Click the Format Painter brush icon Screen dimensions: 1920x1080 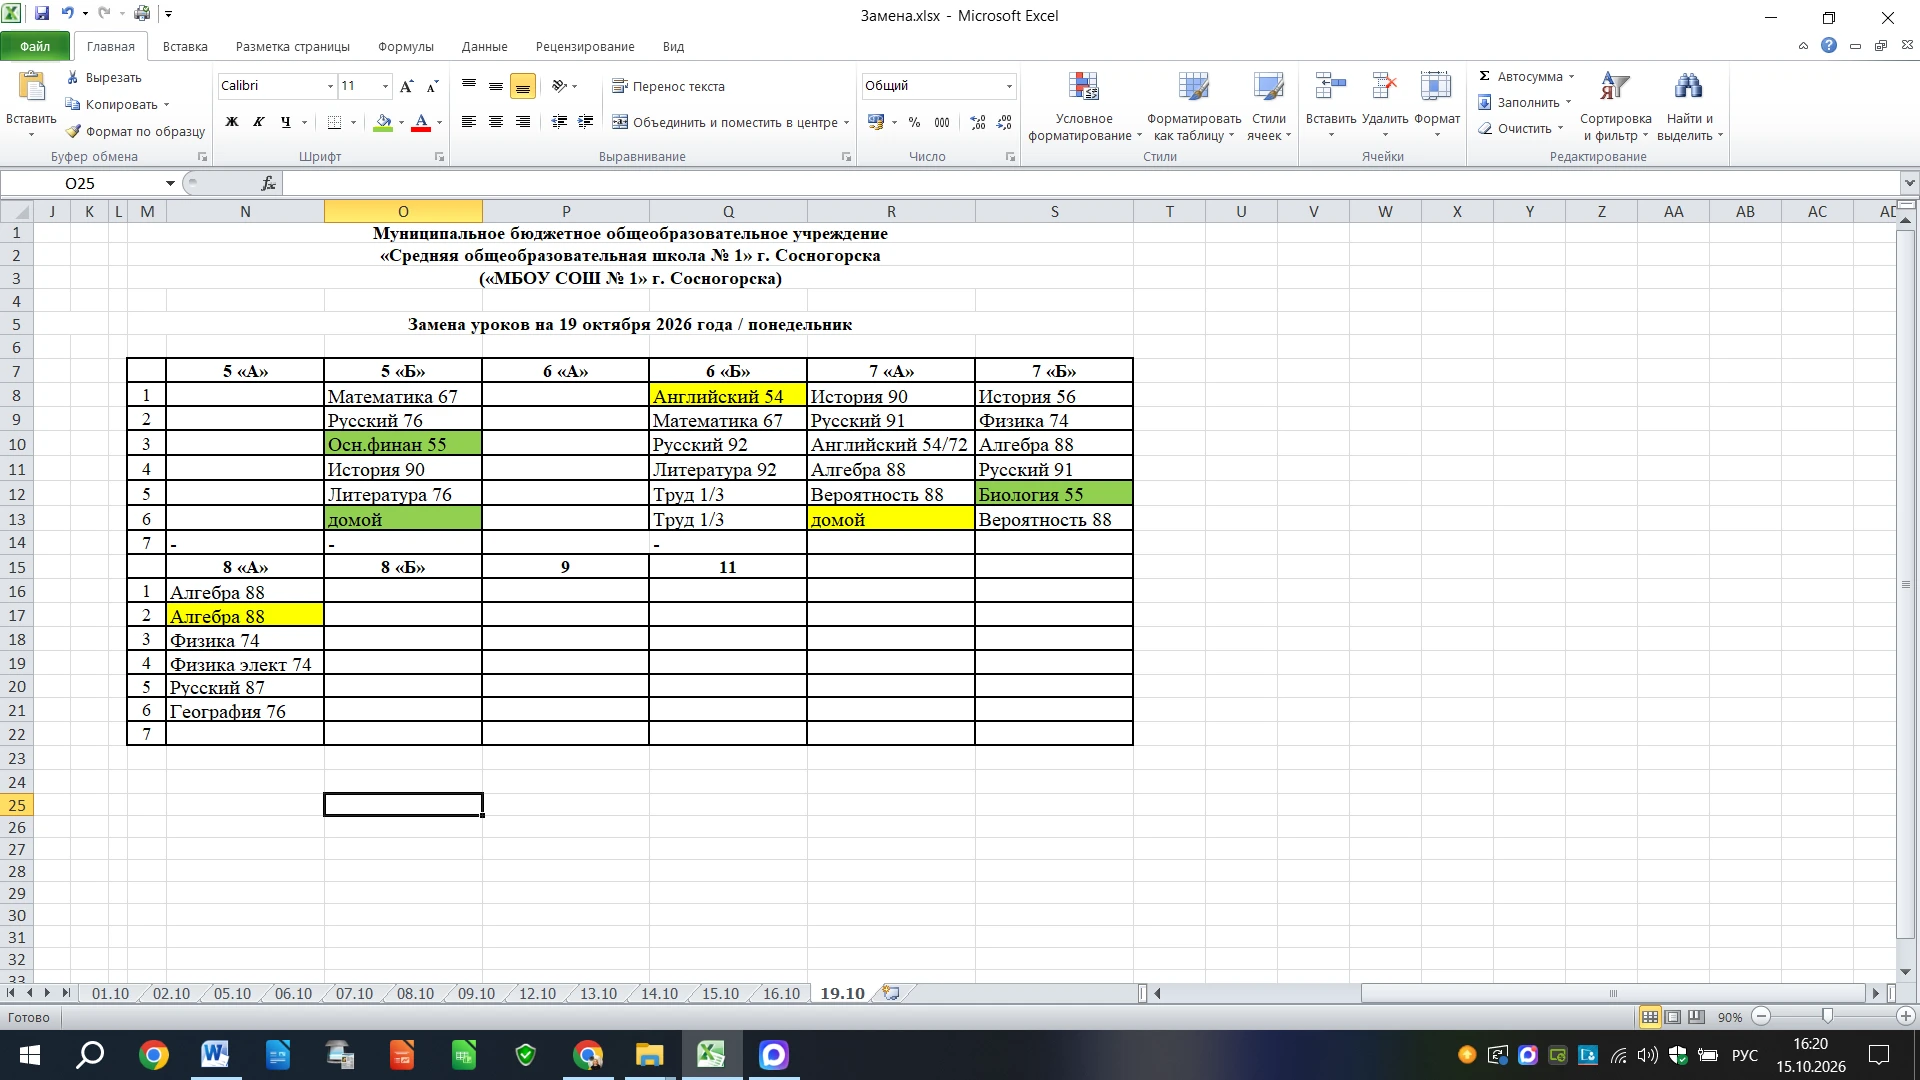click(73, 131)
